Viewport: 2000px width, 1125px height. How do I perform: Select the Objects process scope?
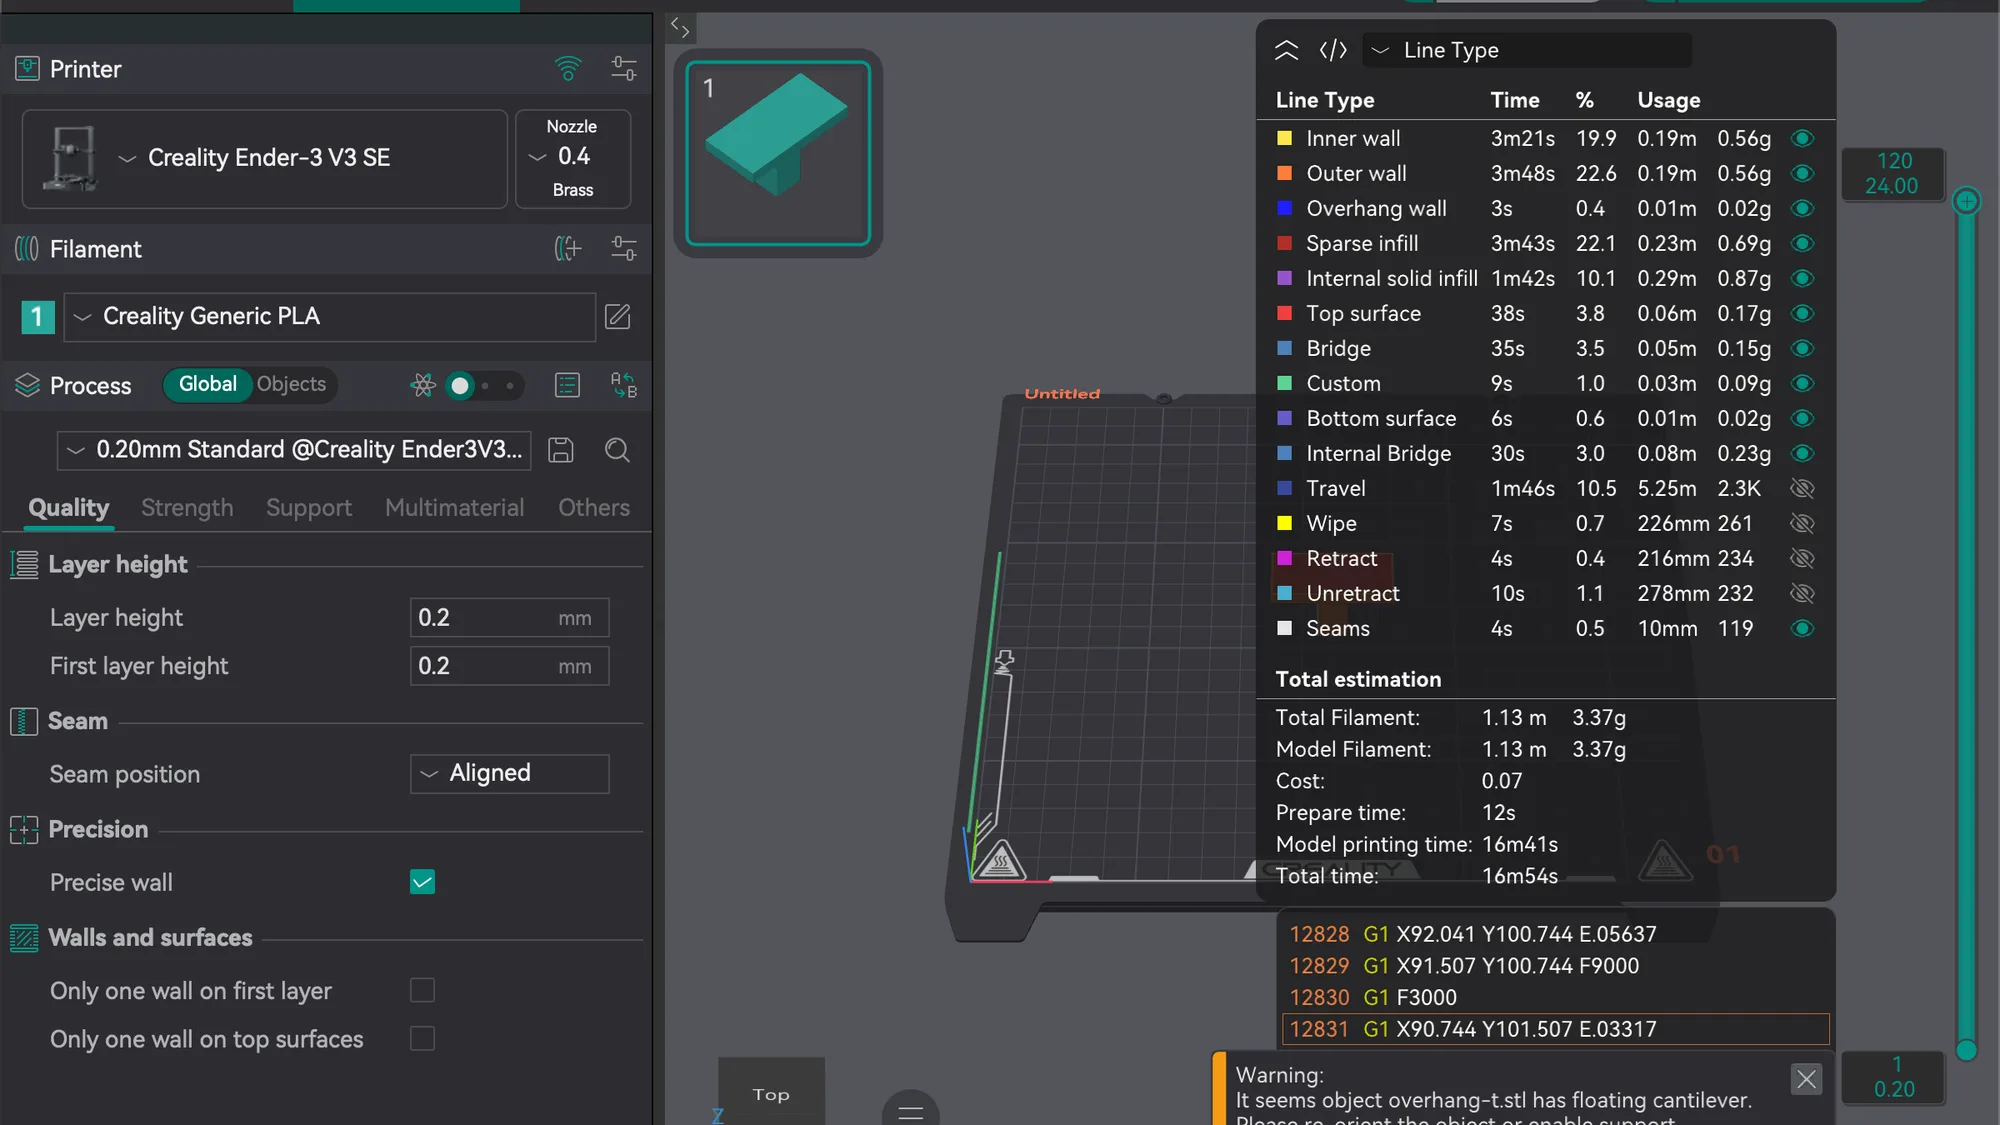291,385
